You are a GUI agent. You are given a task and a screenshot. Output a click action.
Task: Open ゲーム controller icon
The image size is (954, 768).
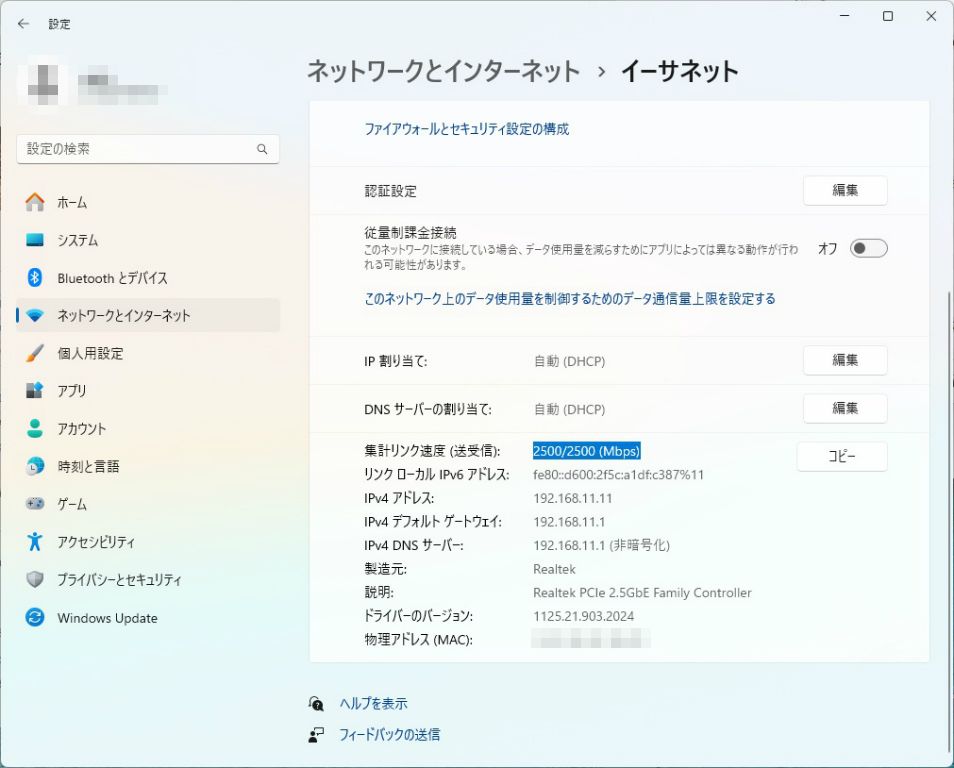(x=35, y=504)
